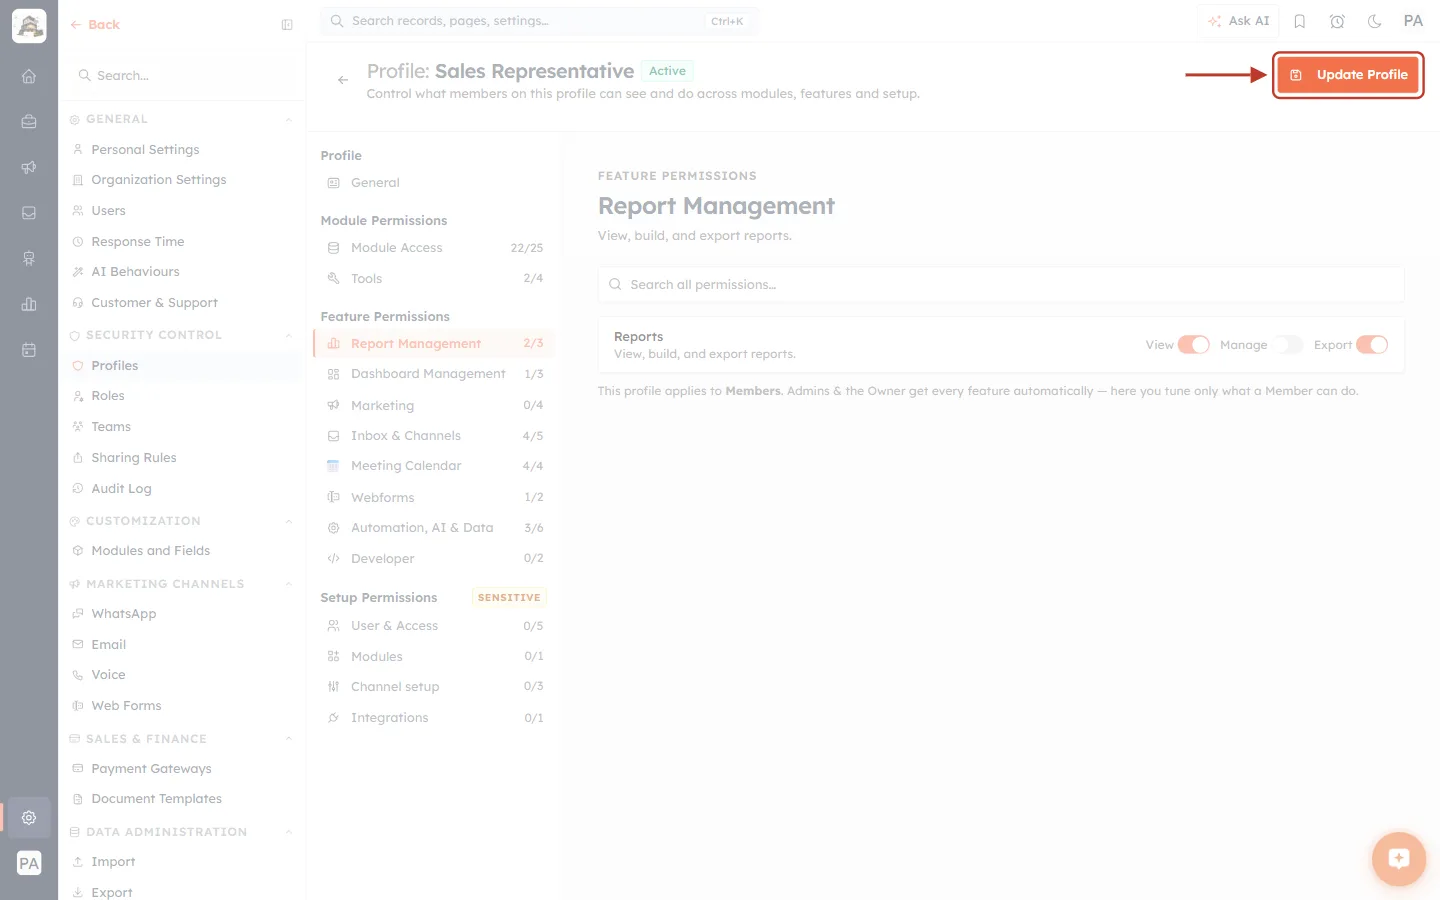Viewport: 1440px width, 900px height.
Task: Open the calendar icon in left rail
Action: point(29,350)
